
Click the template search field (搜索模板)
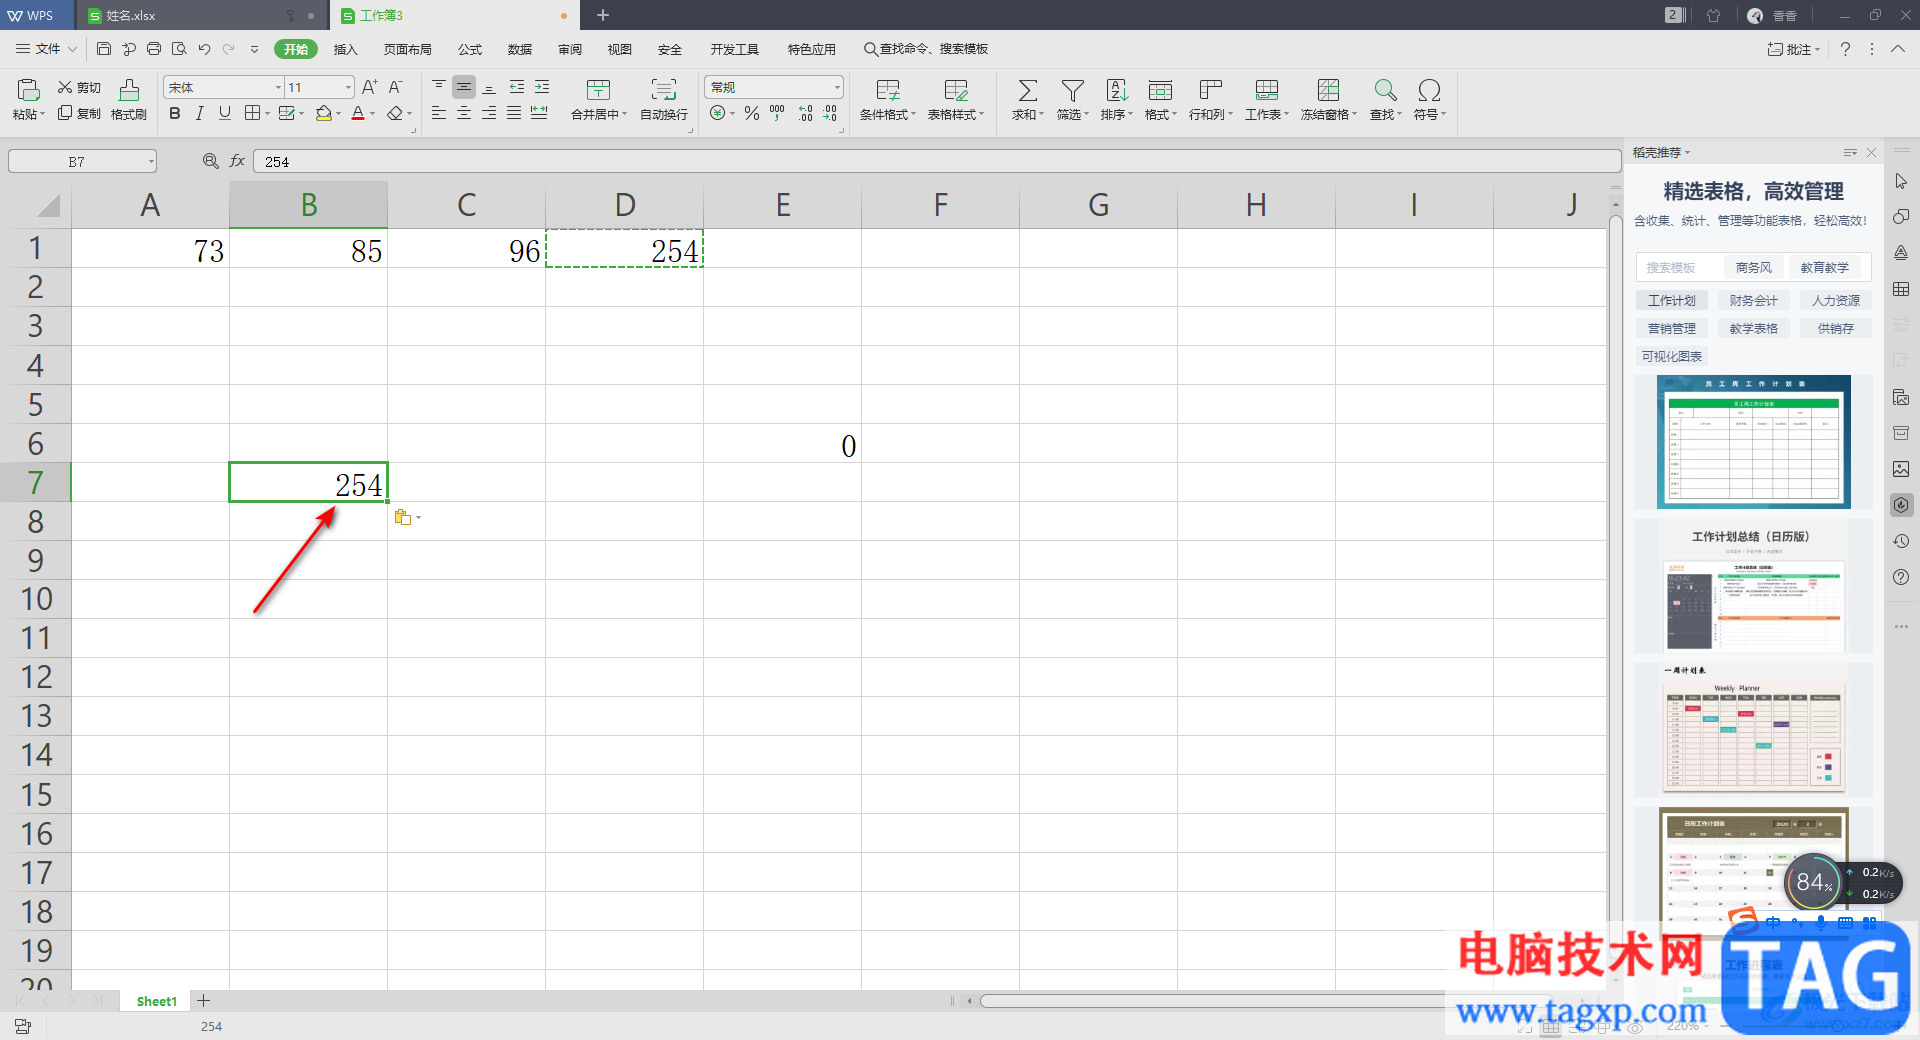[x=1681, y=267]
